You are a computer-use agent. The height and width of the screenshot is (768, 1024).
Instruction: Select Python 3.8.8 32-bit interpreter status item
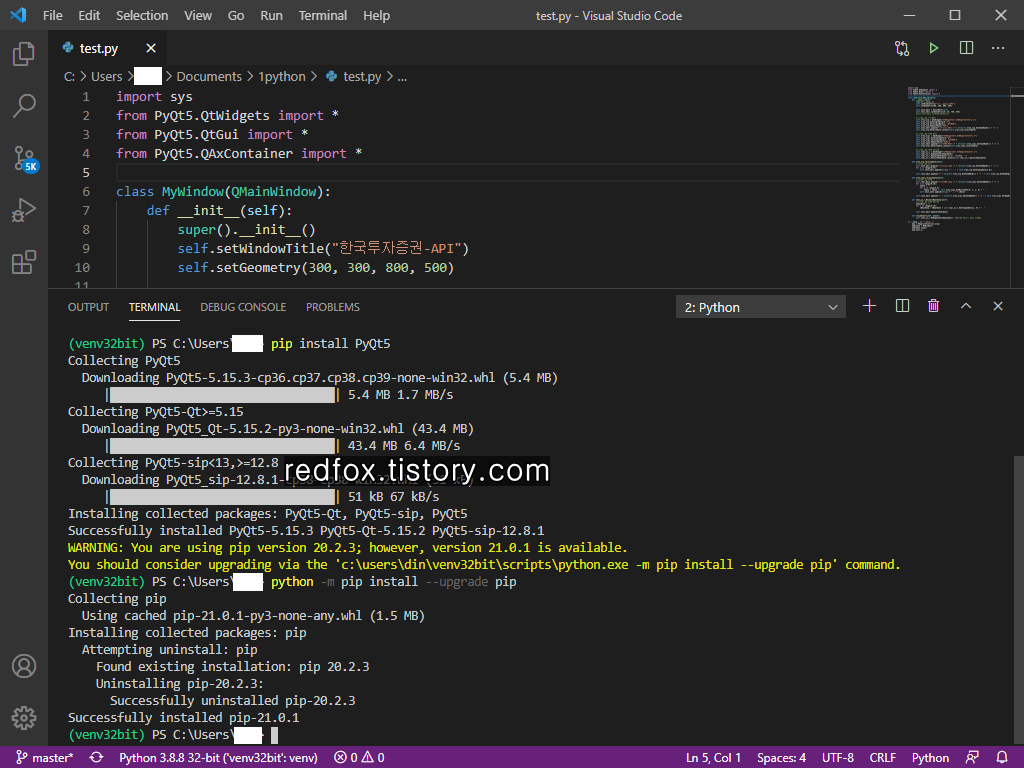[218, 758]
